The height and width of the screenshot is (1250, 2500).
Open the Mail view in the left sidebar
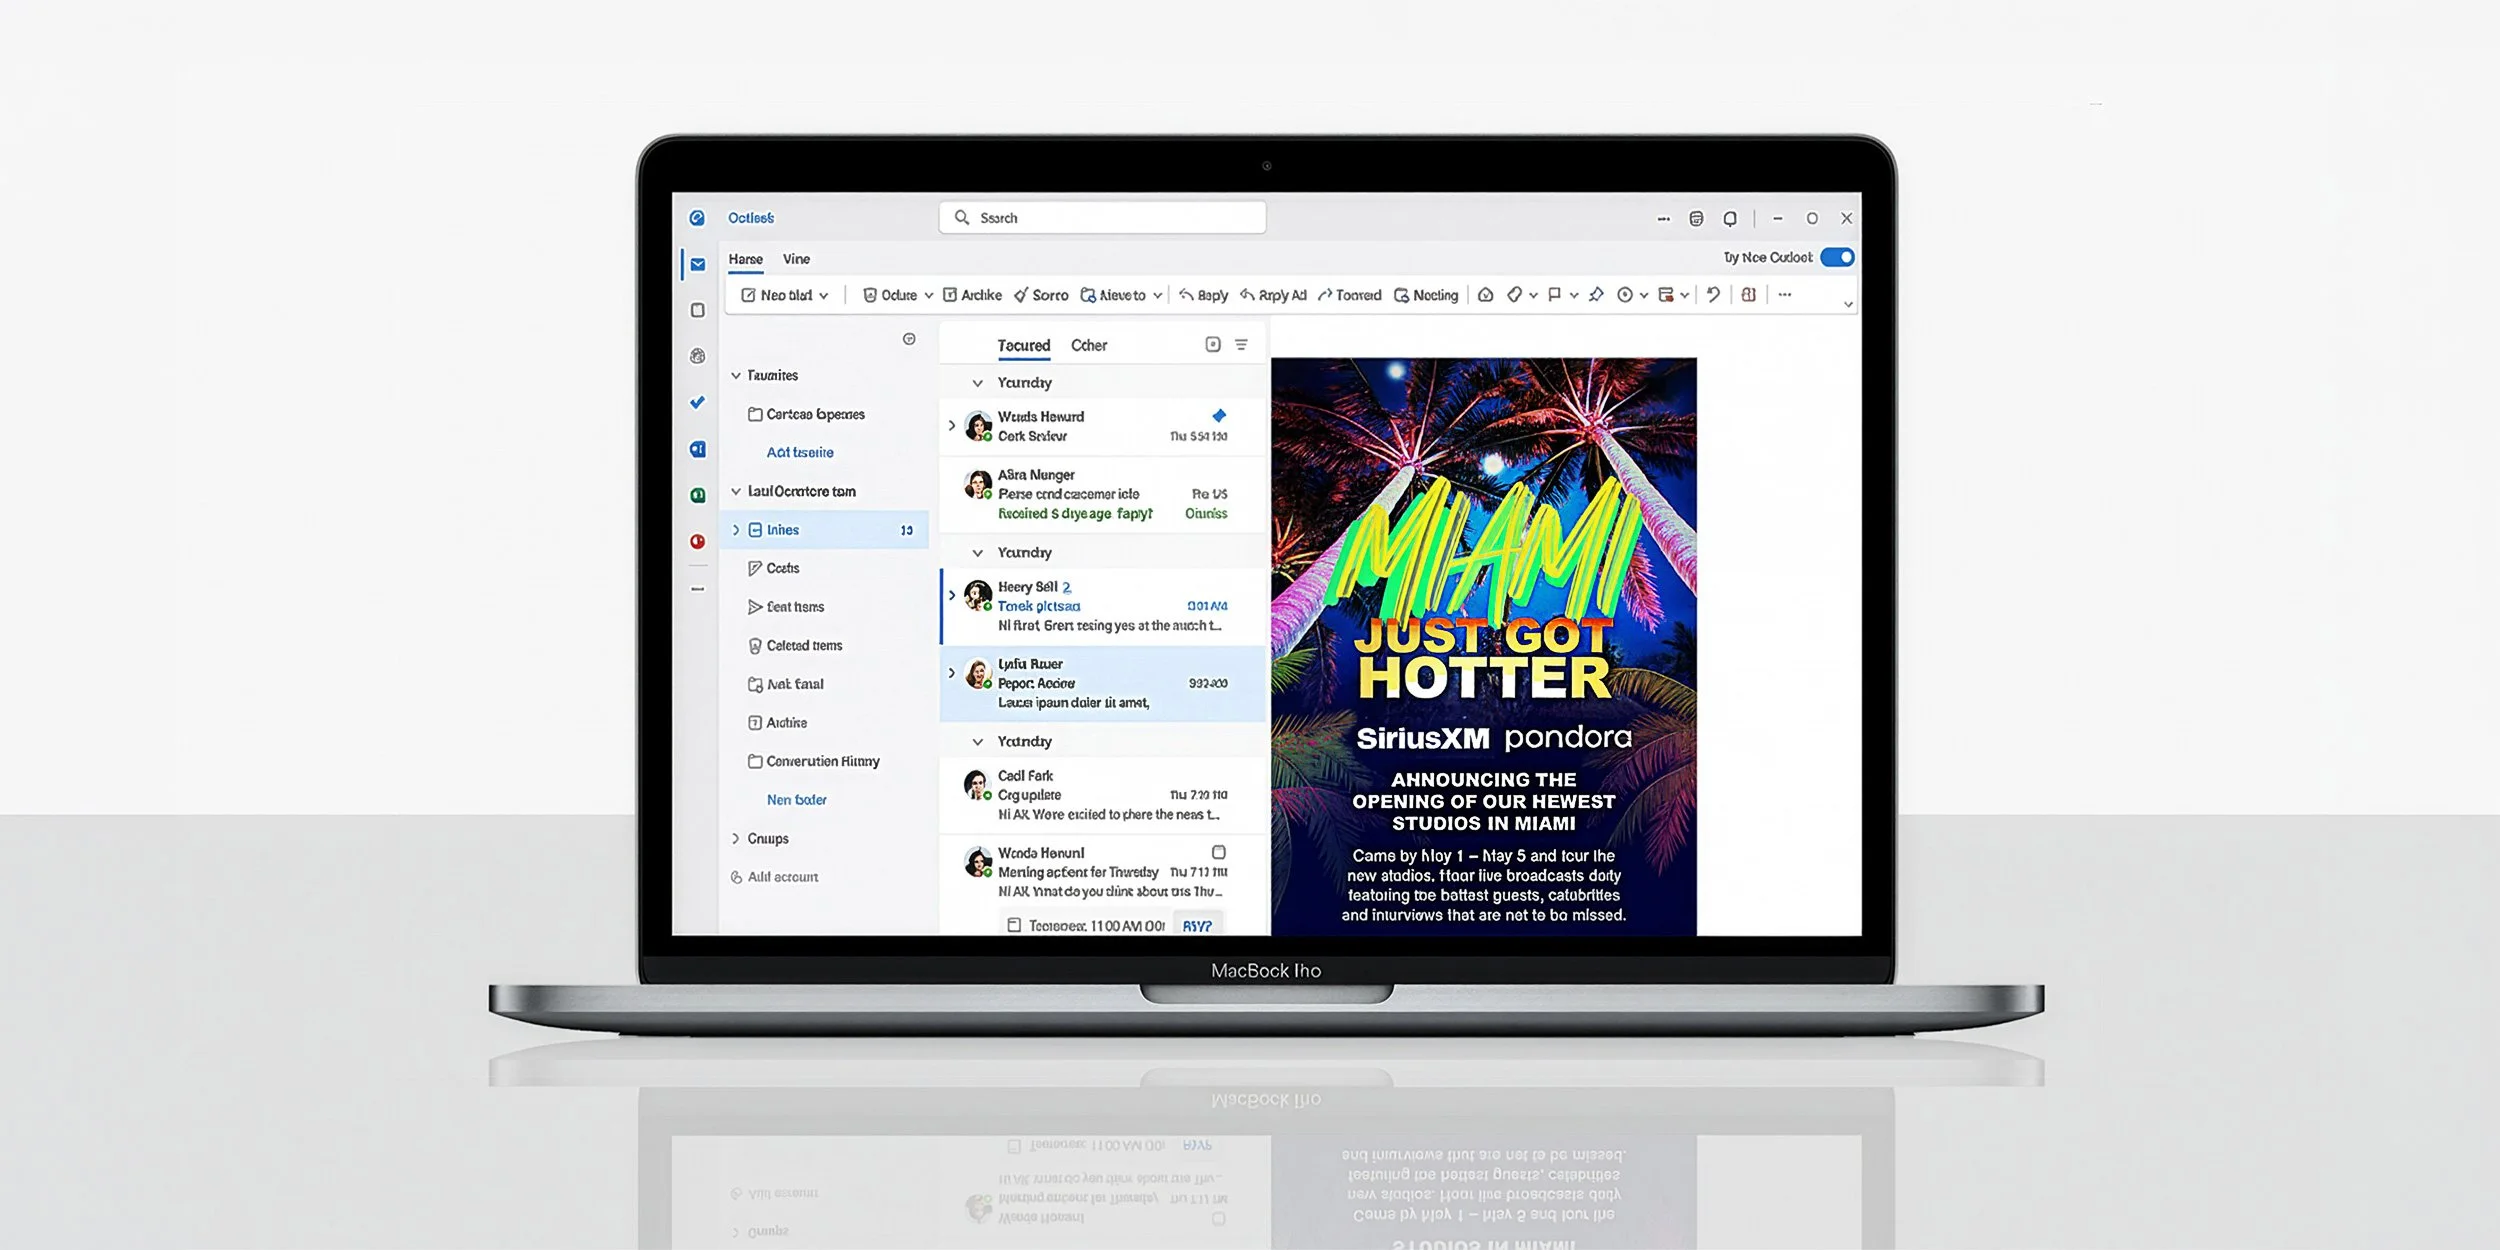[698, 265]
